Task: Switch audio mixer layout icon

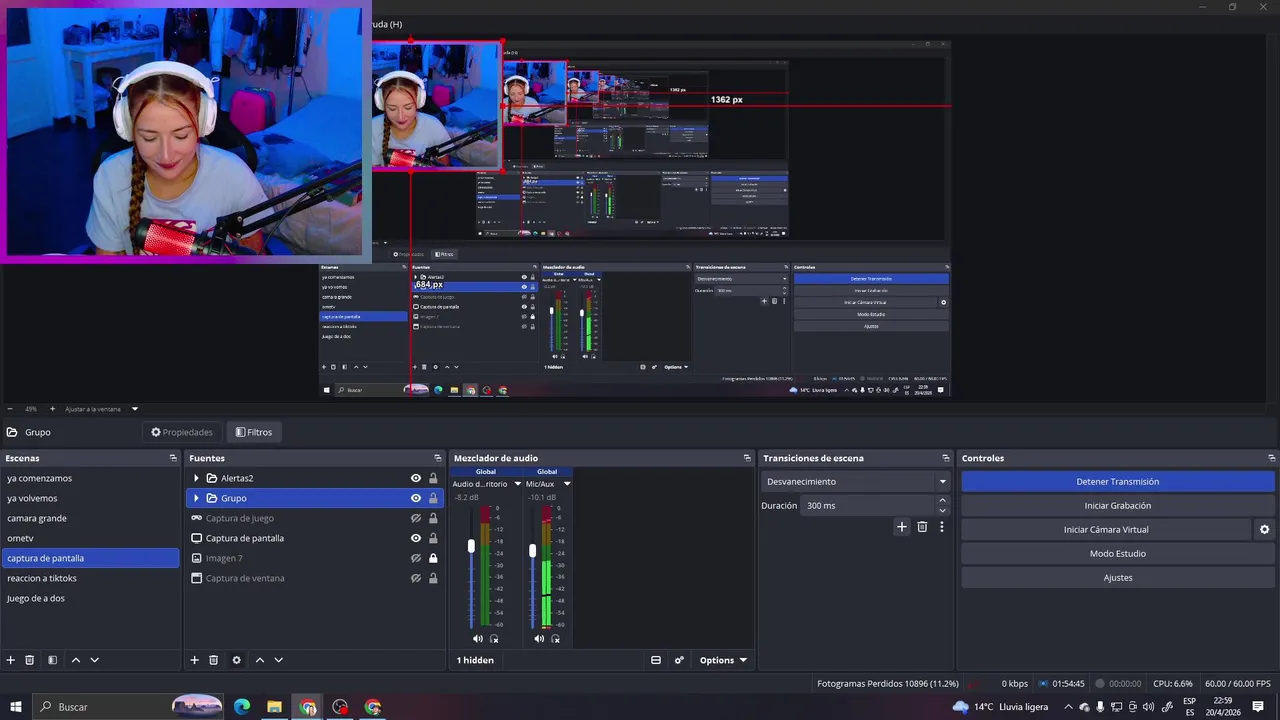Action: tap(656, 660)
